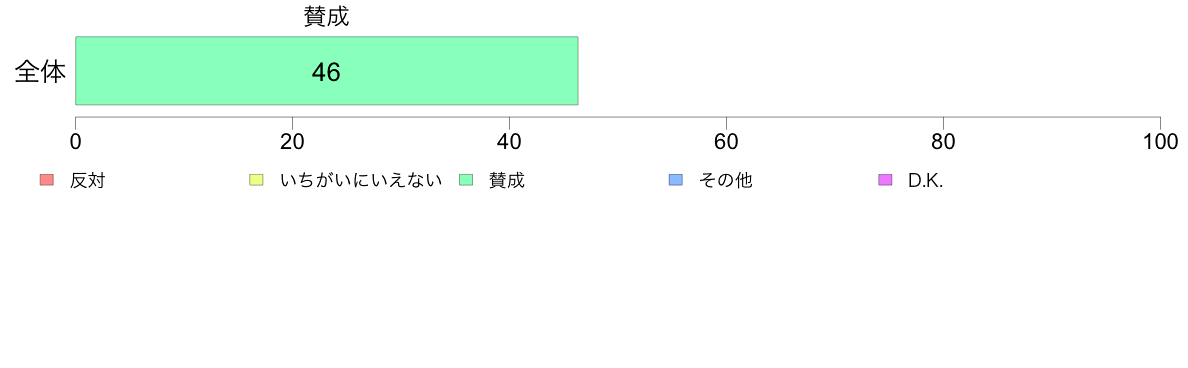The image size is (1188, 368).
Task: Click the green 賛成 legend swatch
Action: (x=466, y=180)
